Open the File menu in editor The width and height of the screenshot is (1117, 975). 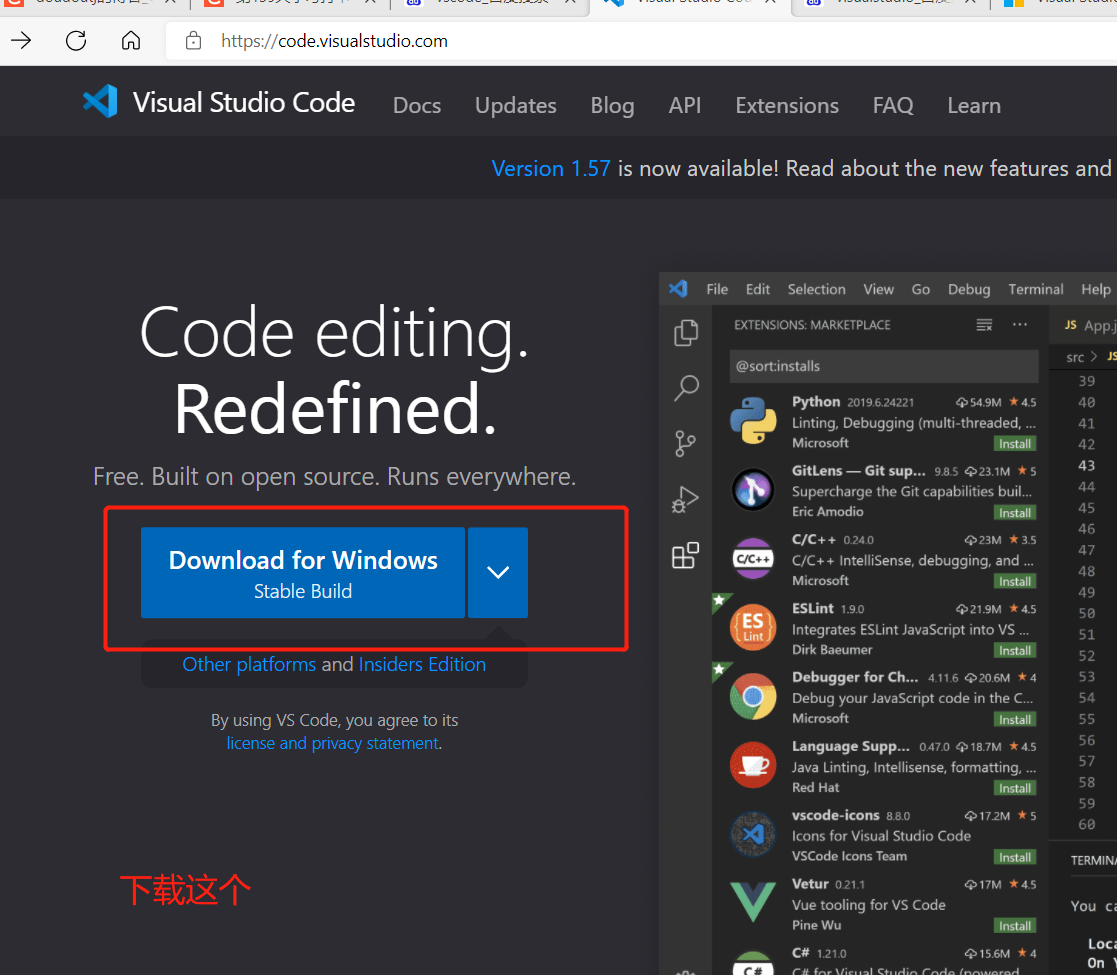(x=717, y=289)
